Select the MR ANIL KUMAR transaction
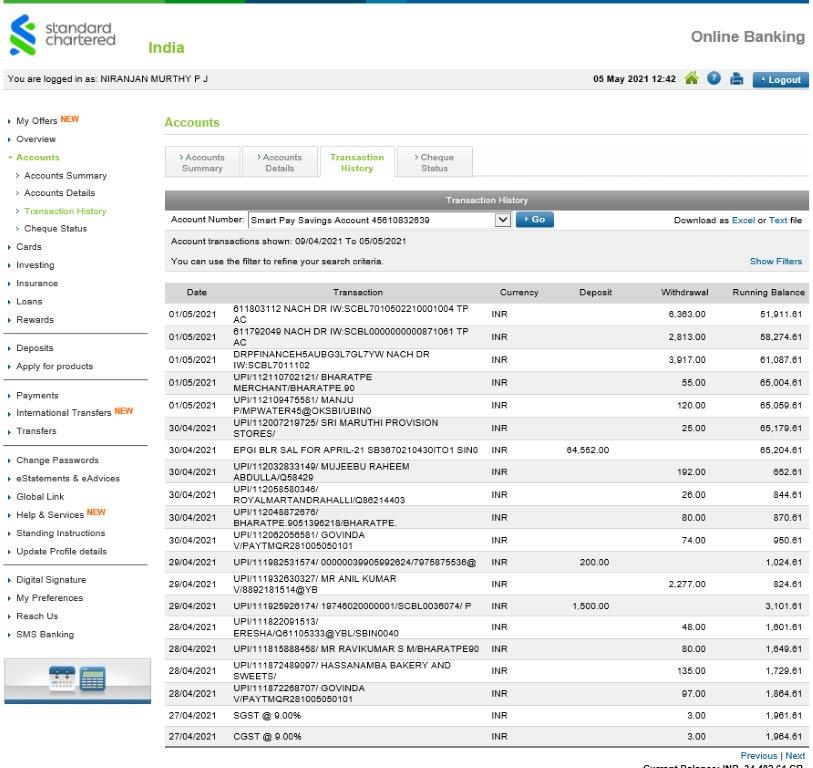Viewport: 813px width, 768px height. [x=486, y=584]
